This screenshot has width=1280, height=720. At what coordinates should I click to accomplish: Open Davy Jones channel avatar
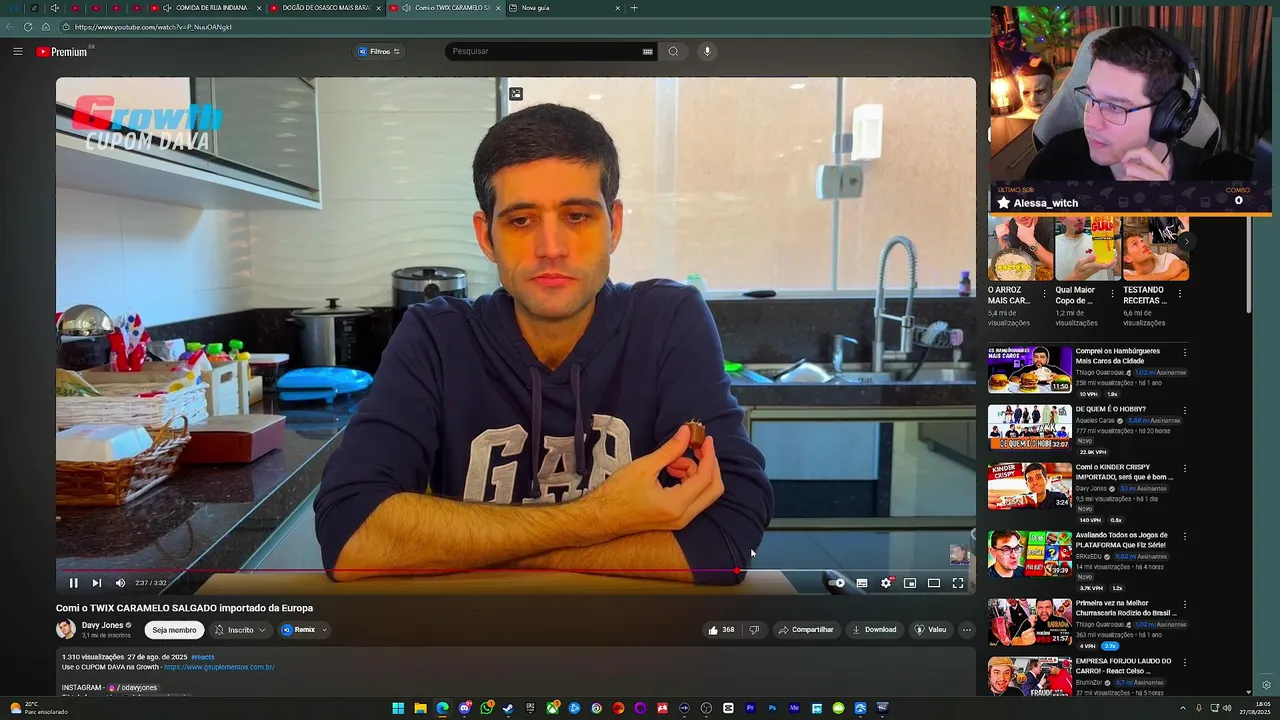[x=66, y=629]
